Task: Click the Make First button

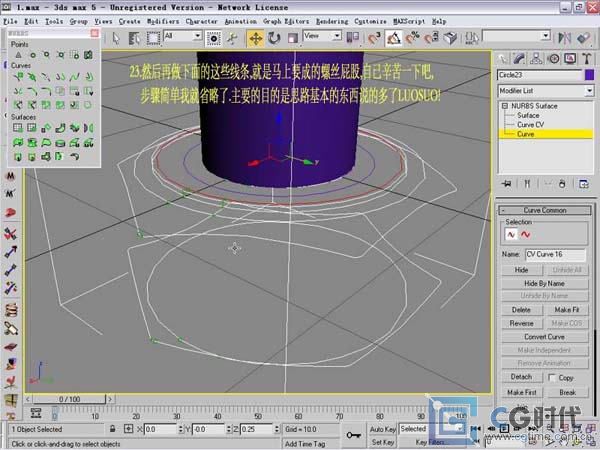Action: (522, 393)
